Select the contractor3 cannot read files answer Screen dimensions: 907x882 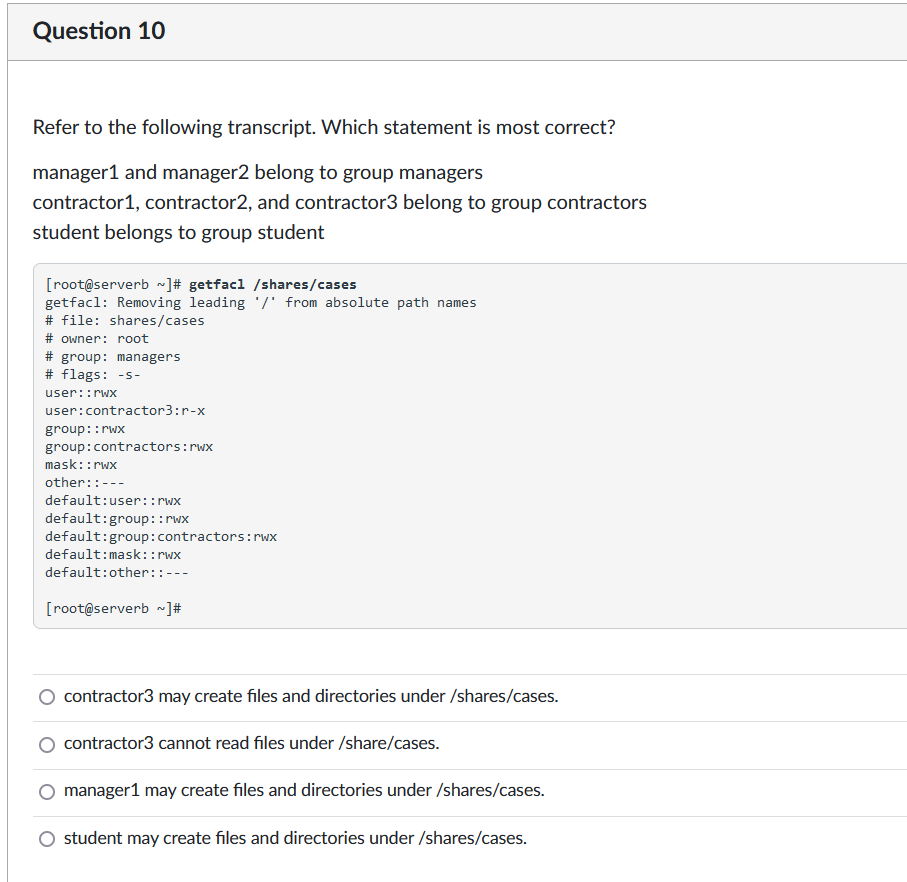tap(46, 744)
